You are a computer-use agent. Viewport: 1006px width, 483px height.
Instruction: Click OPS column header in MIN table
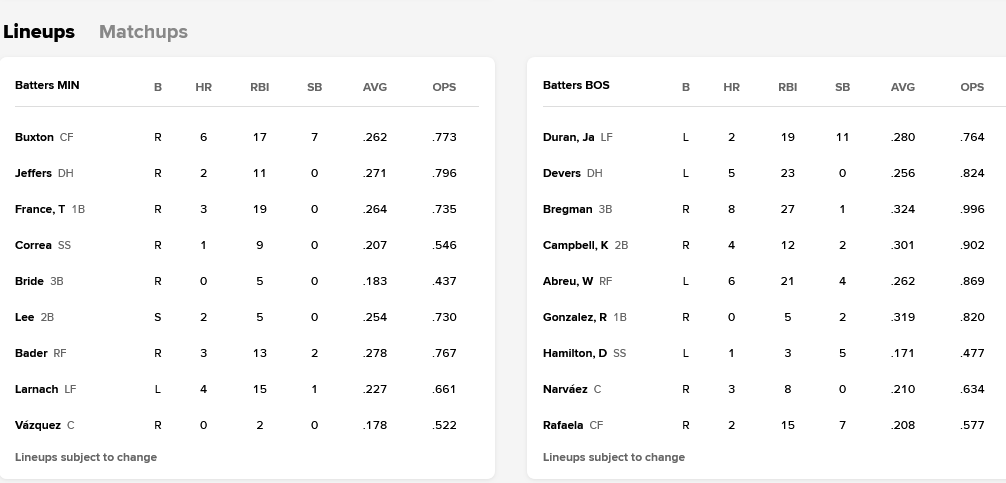tap(444, 87)
